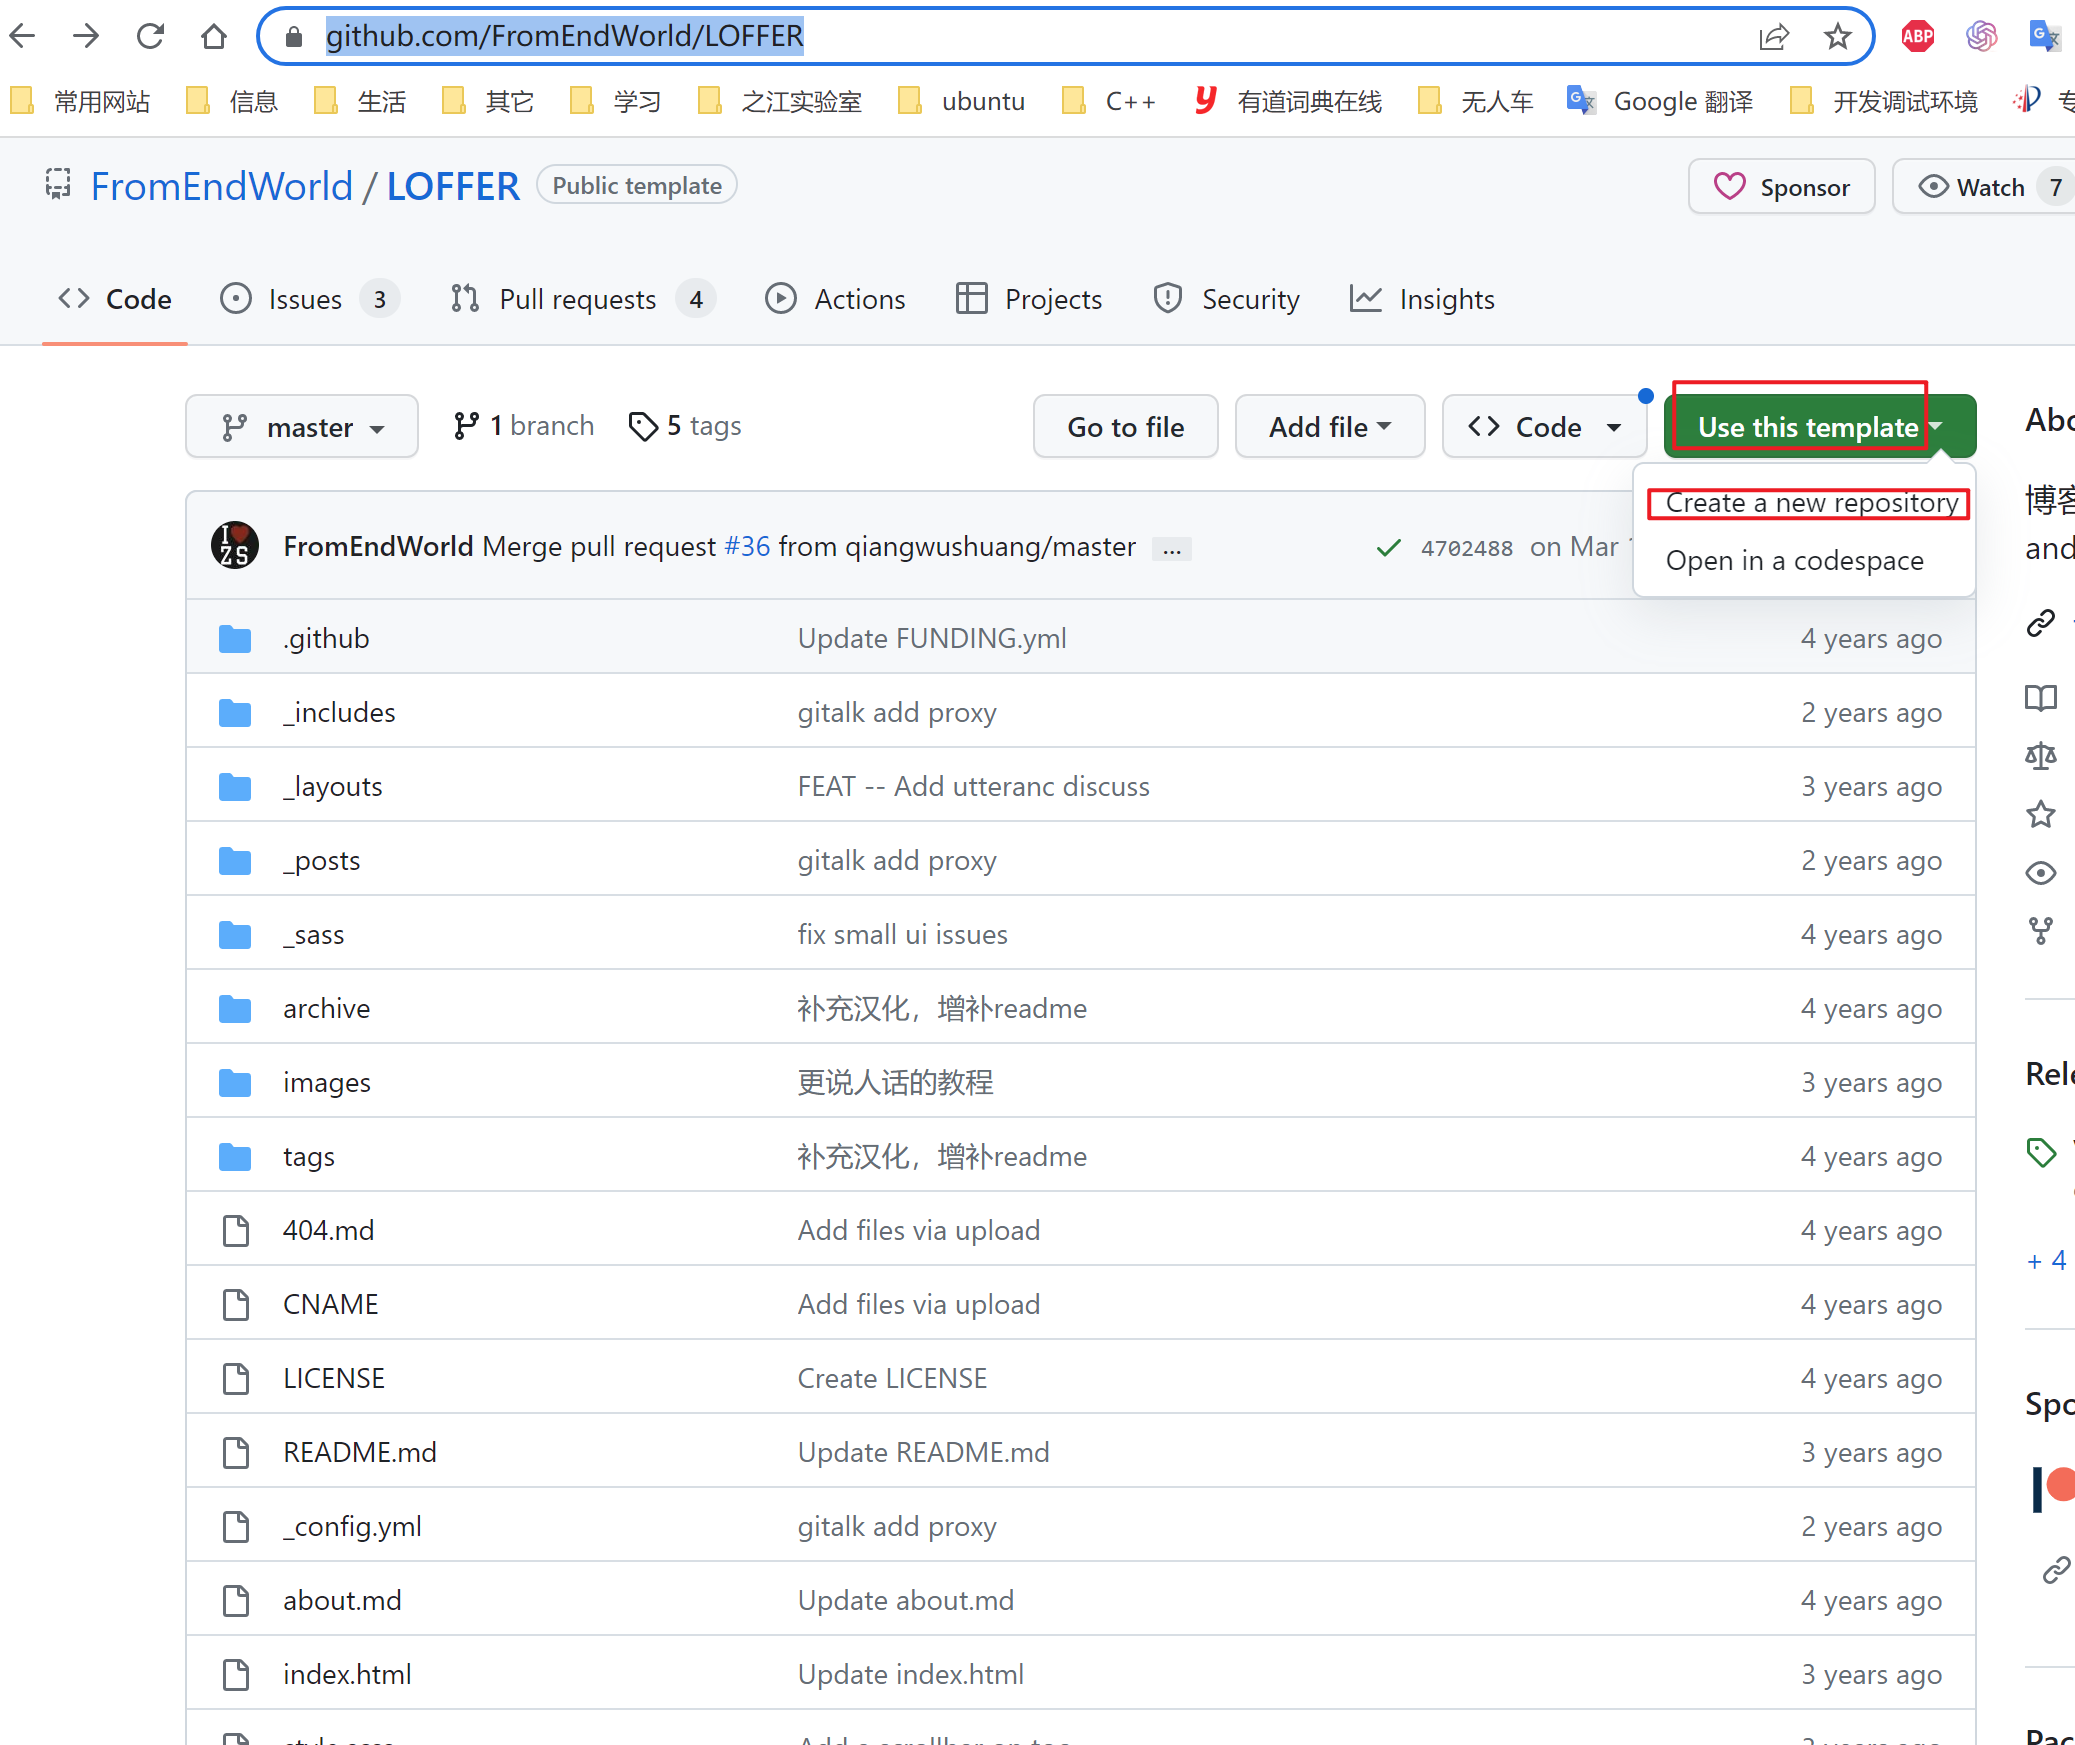Open the Code clone dropdown
The width and height of the screenshot is (2075, 1745).
[1543, 427]
